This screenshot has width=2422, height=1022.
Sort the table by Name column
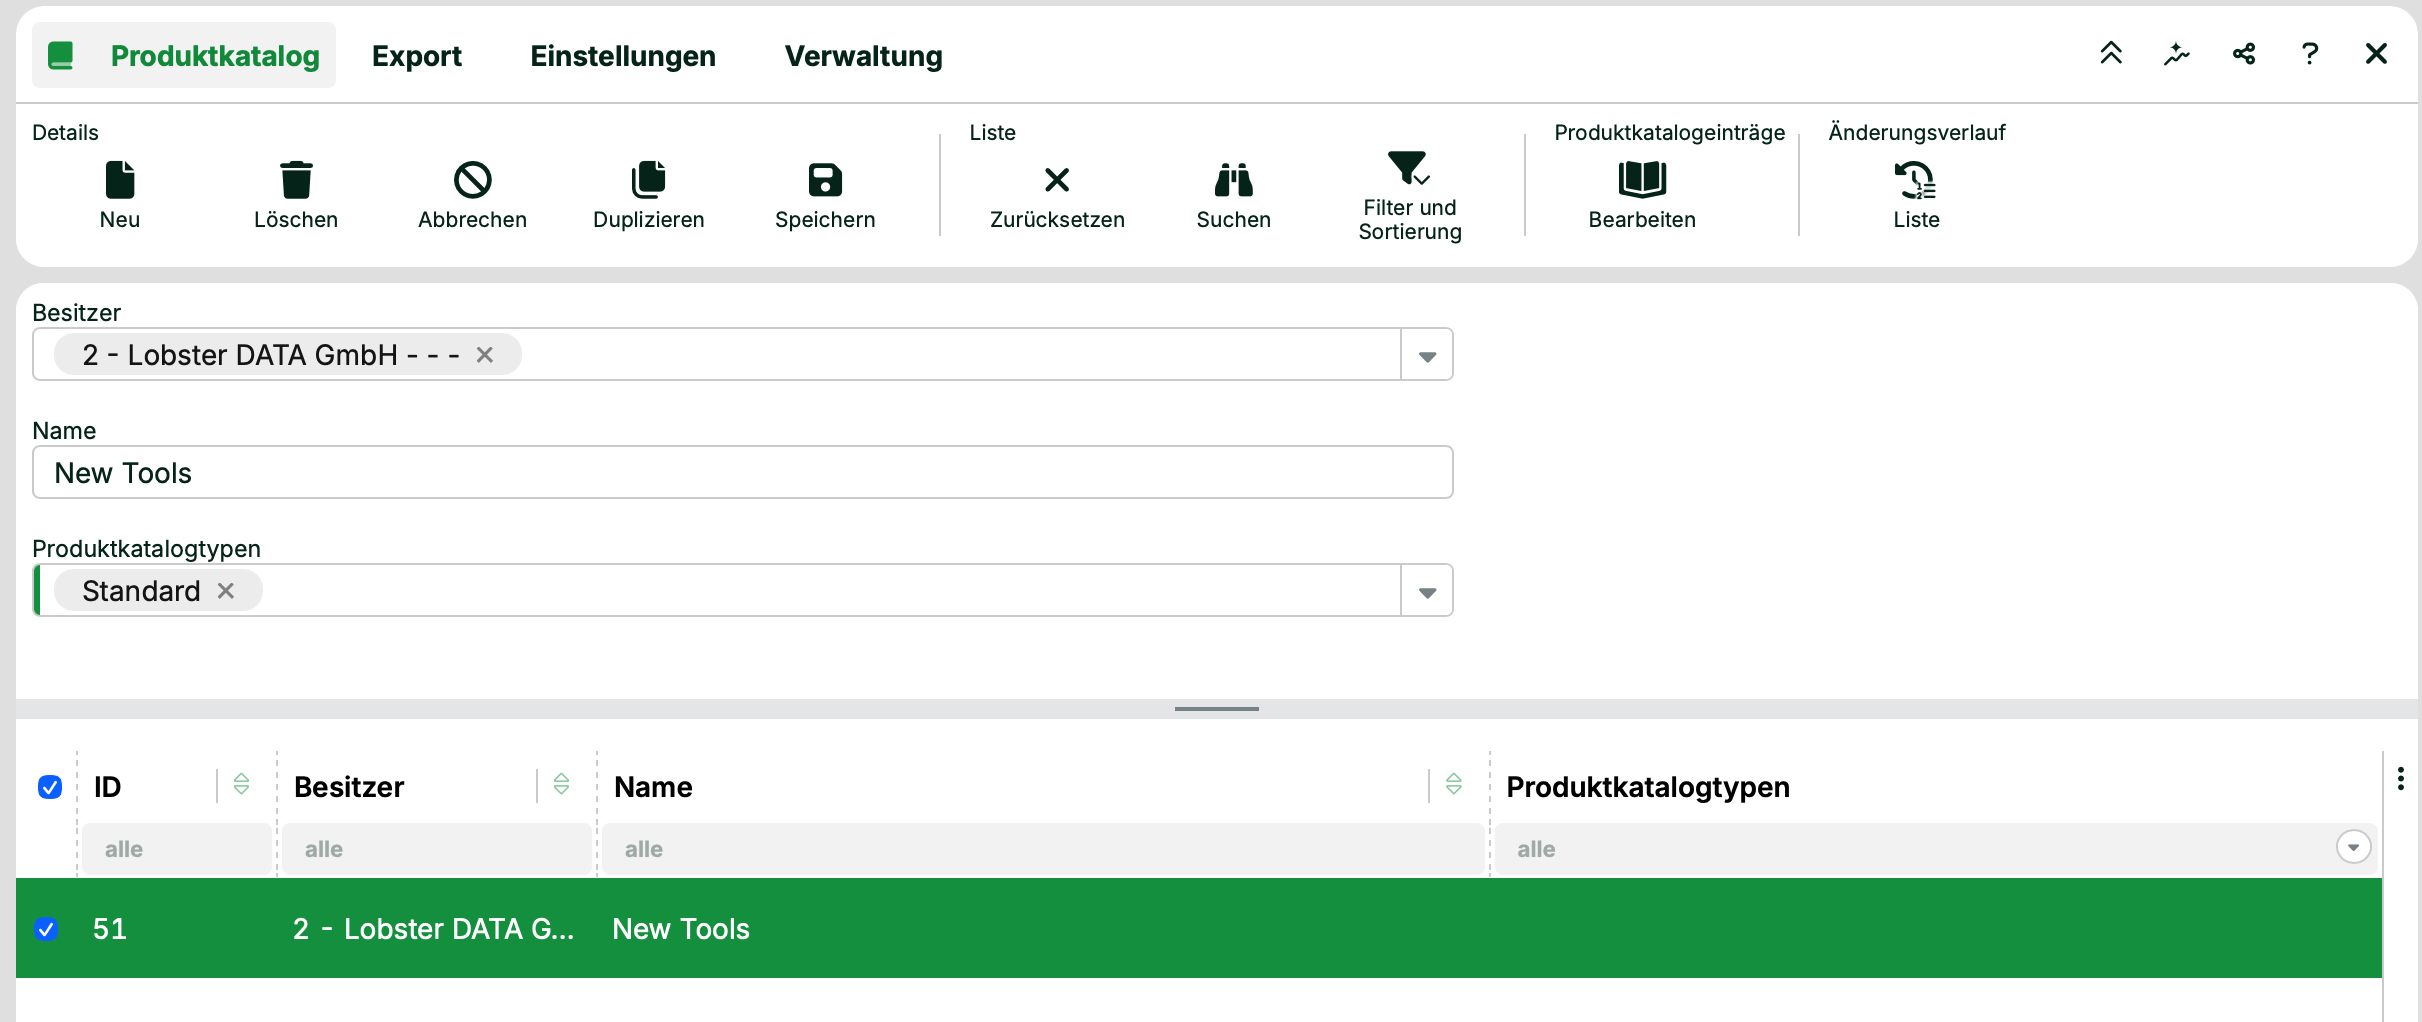[x=1454, y=784]
